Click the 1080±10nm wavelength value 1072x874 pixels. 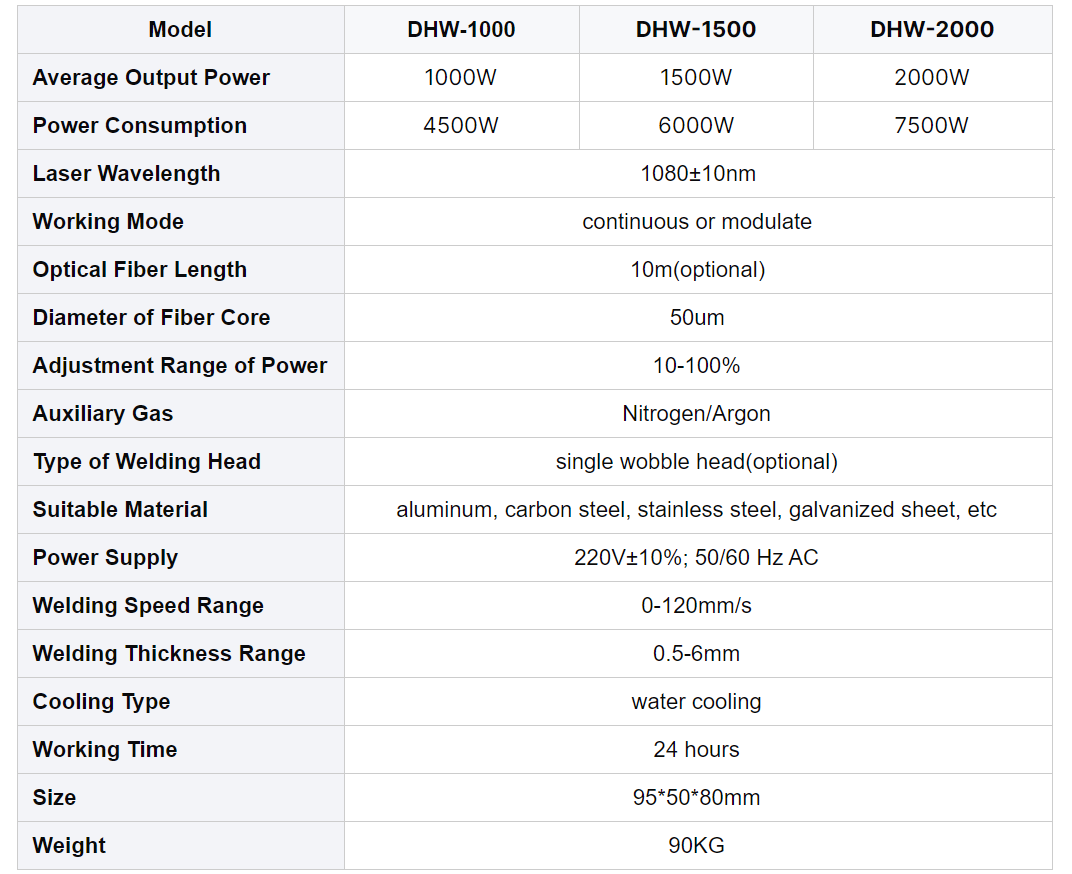pyautogui.click(x=697, y=173)
